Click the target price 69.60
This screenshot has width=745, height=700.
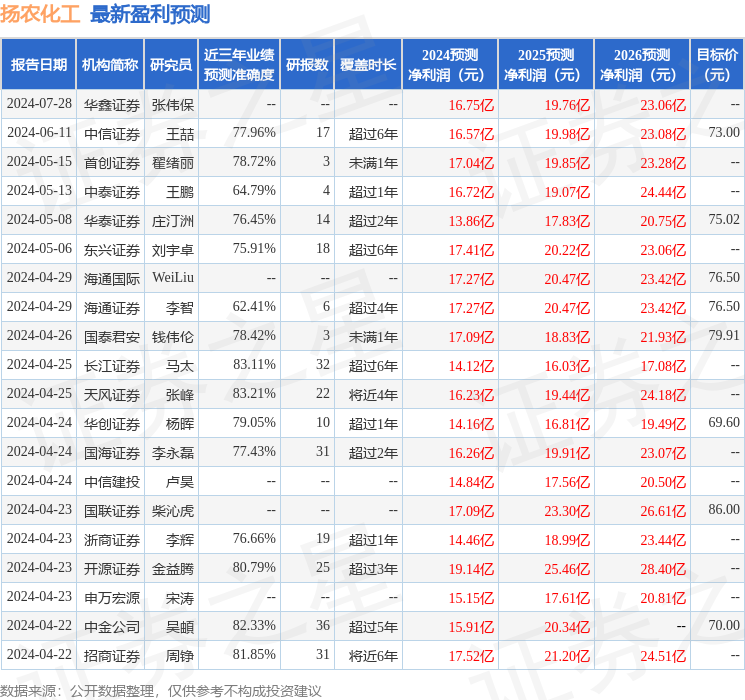pyautogui.click(x=724, y=422)
